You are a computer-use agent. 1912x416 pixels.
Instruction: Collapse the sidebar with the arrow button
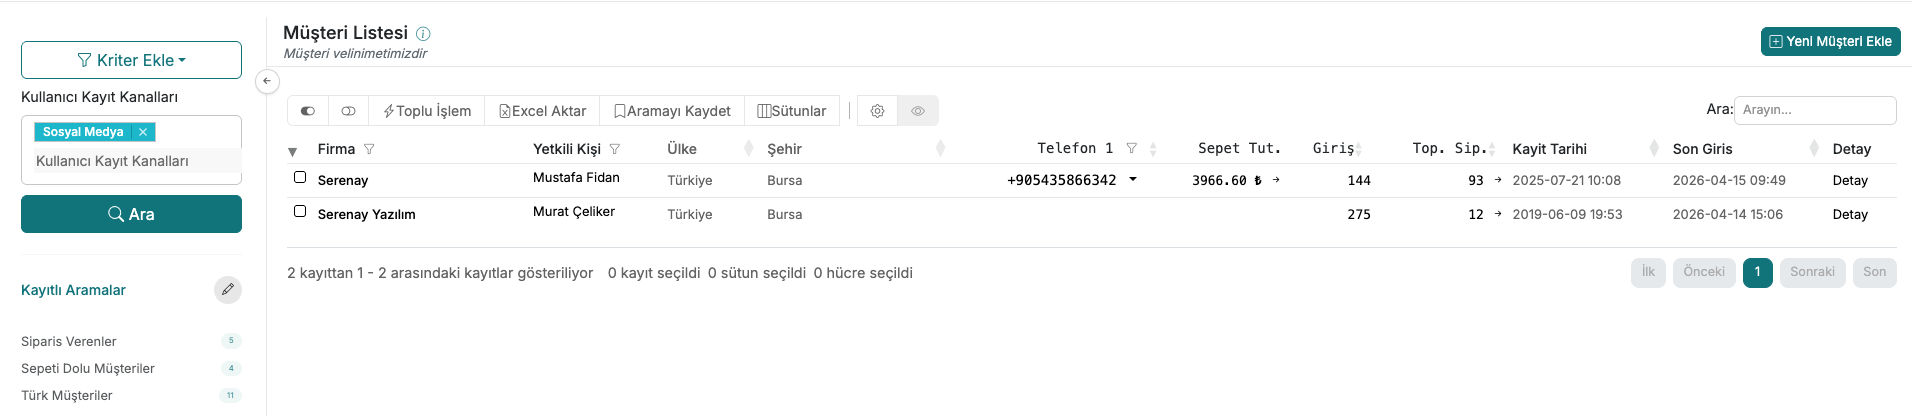(267, 81)
